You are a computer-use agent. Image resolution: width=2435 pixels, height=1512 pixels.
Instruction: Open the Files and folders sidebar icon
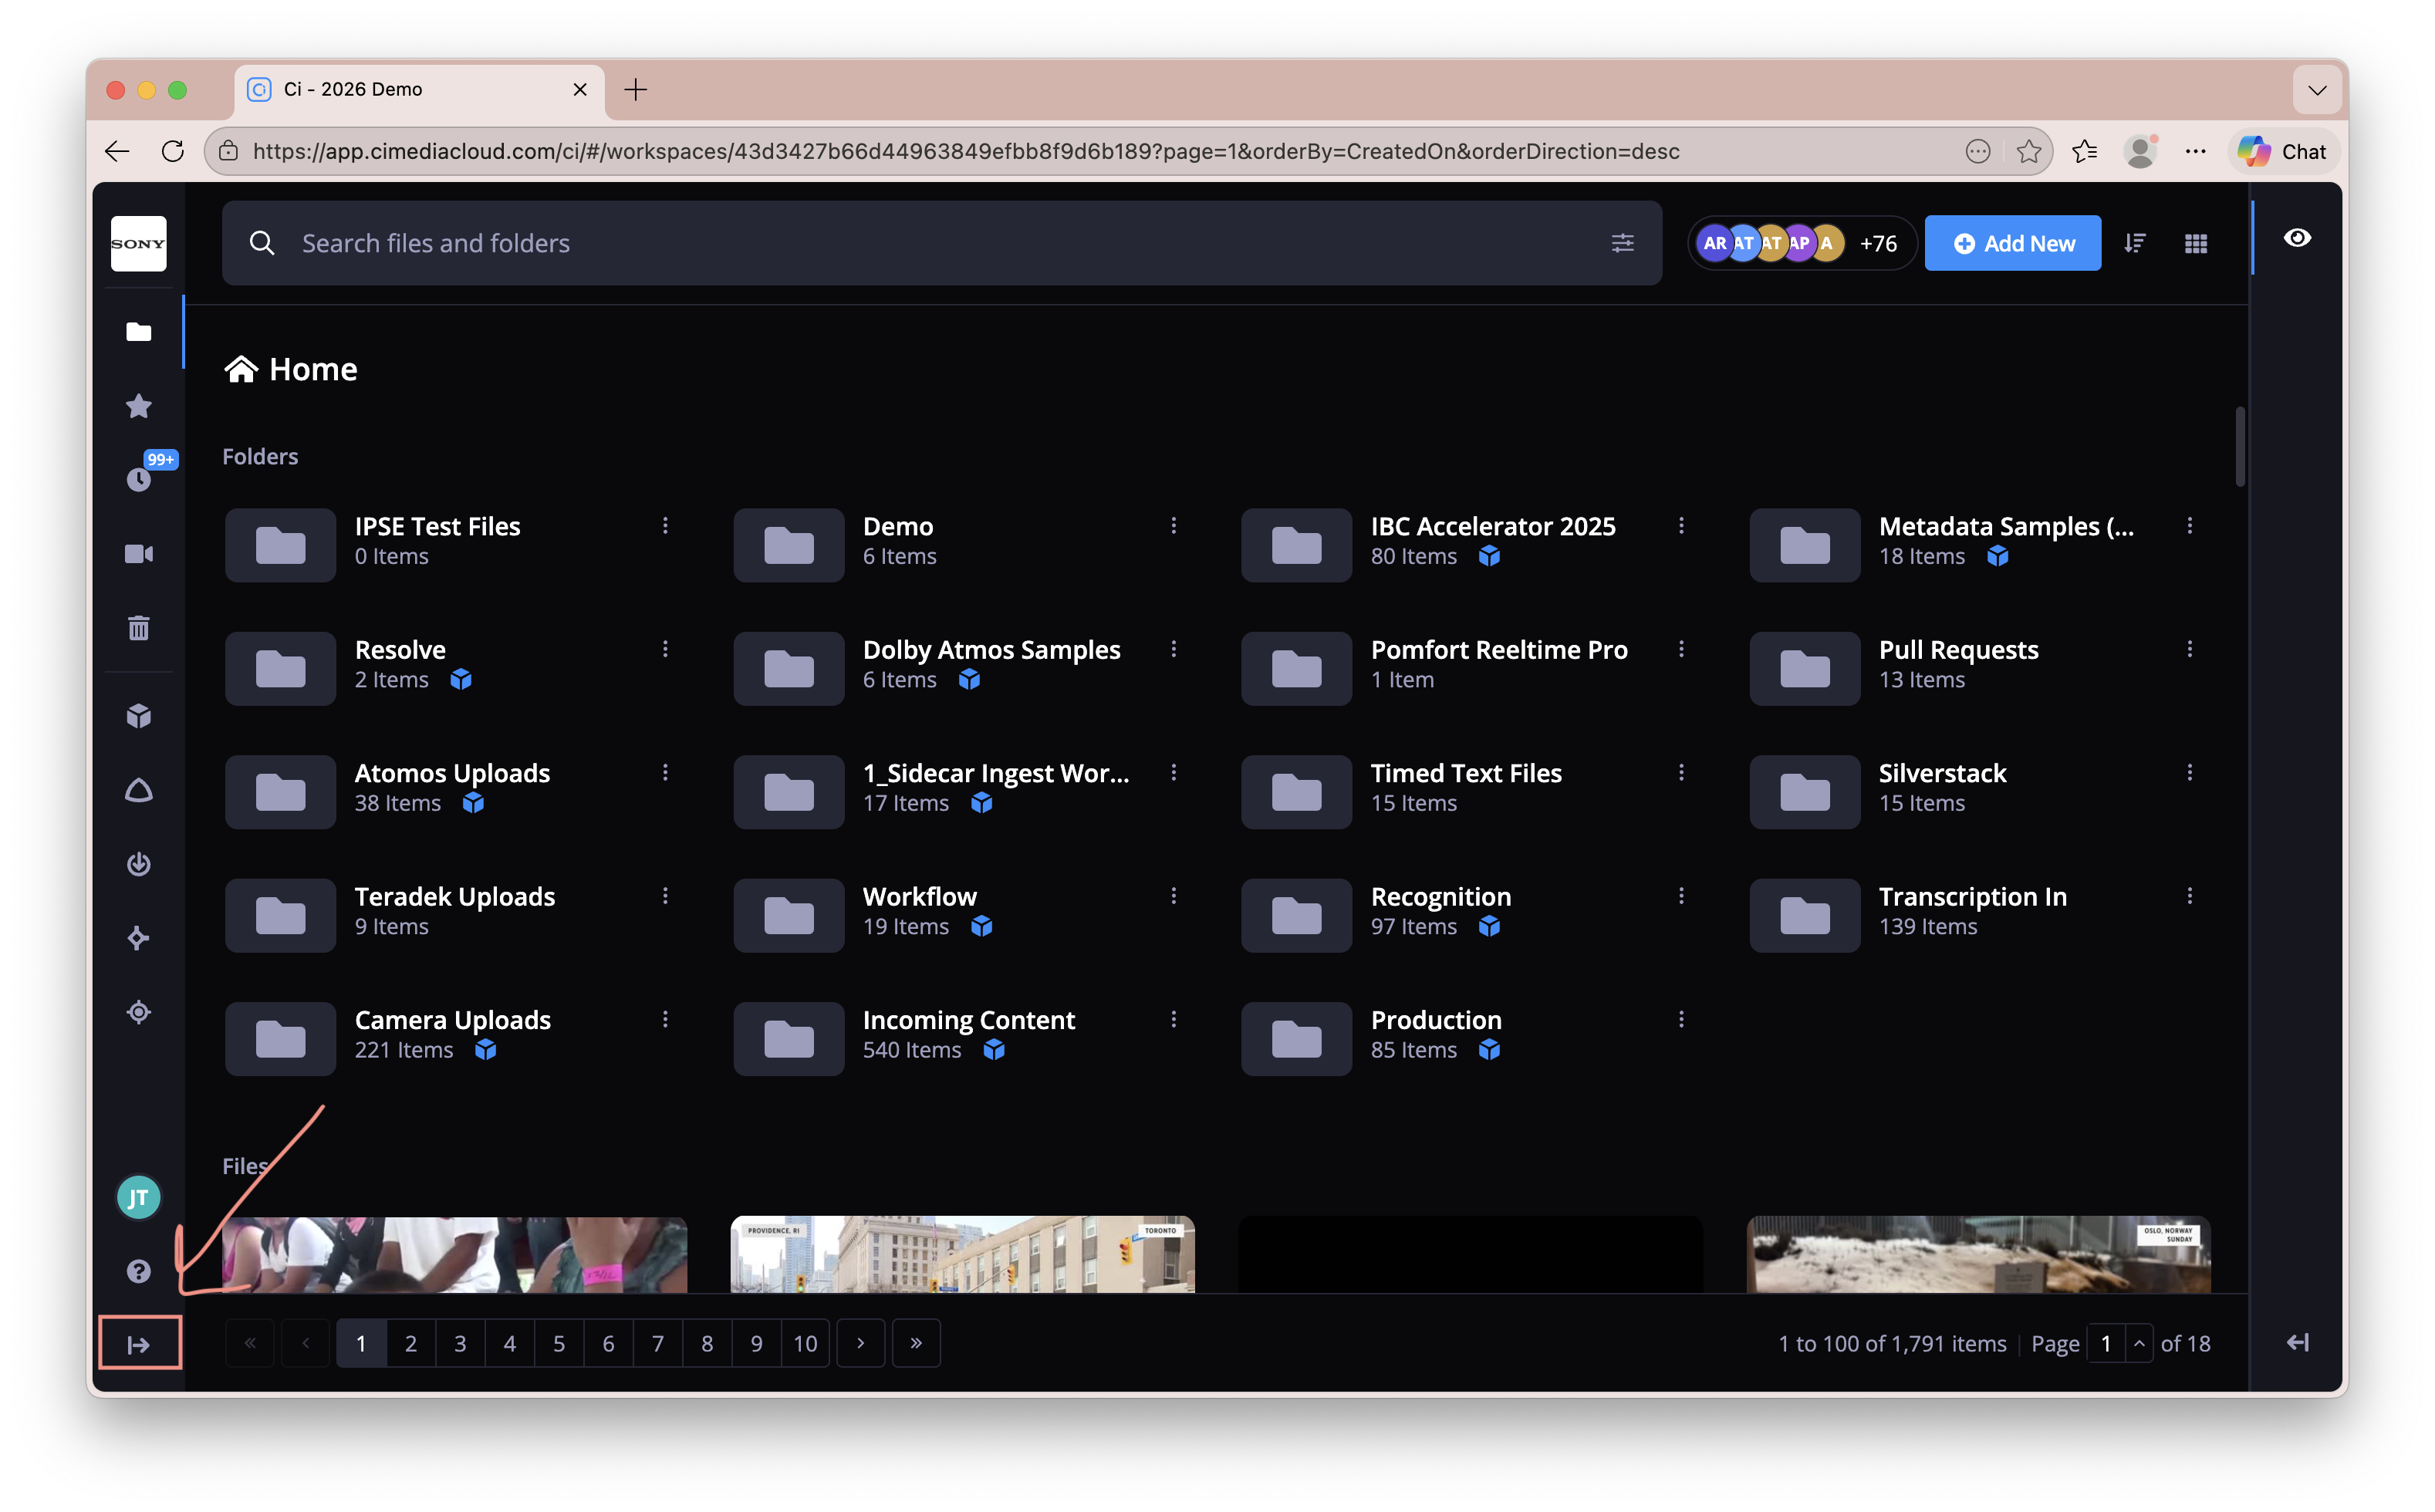click(x=139, y=332)
